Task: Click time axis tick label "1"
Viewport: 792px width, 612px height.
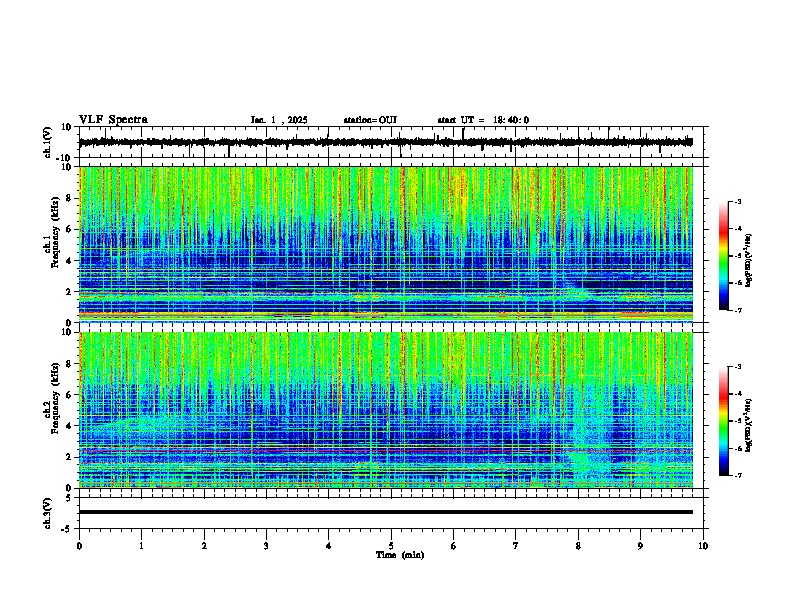Action: coord(141,546)
